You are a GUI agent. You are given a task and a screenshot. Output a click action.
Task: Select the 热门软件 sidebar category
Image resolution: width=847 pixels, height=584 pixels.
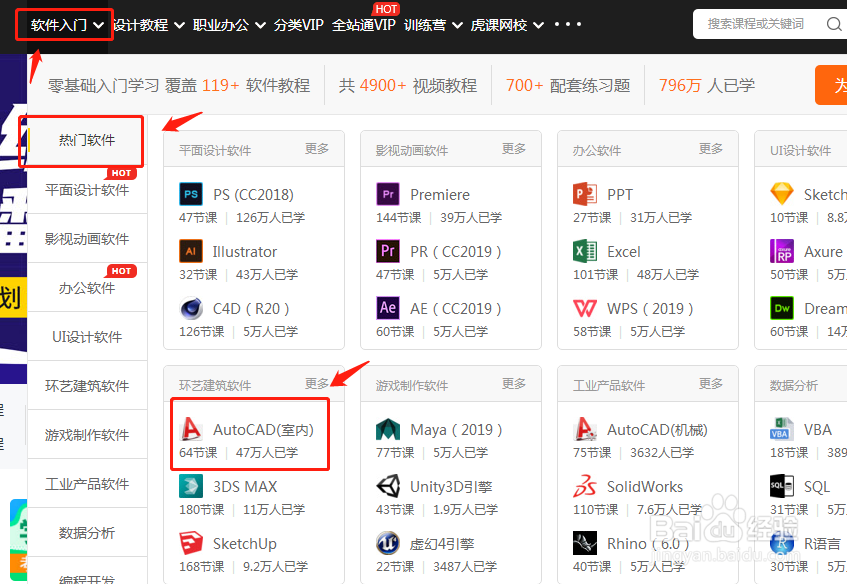pos(87,140)
